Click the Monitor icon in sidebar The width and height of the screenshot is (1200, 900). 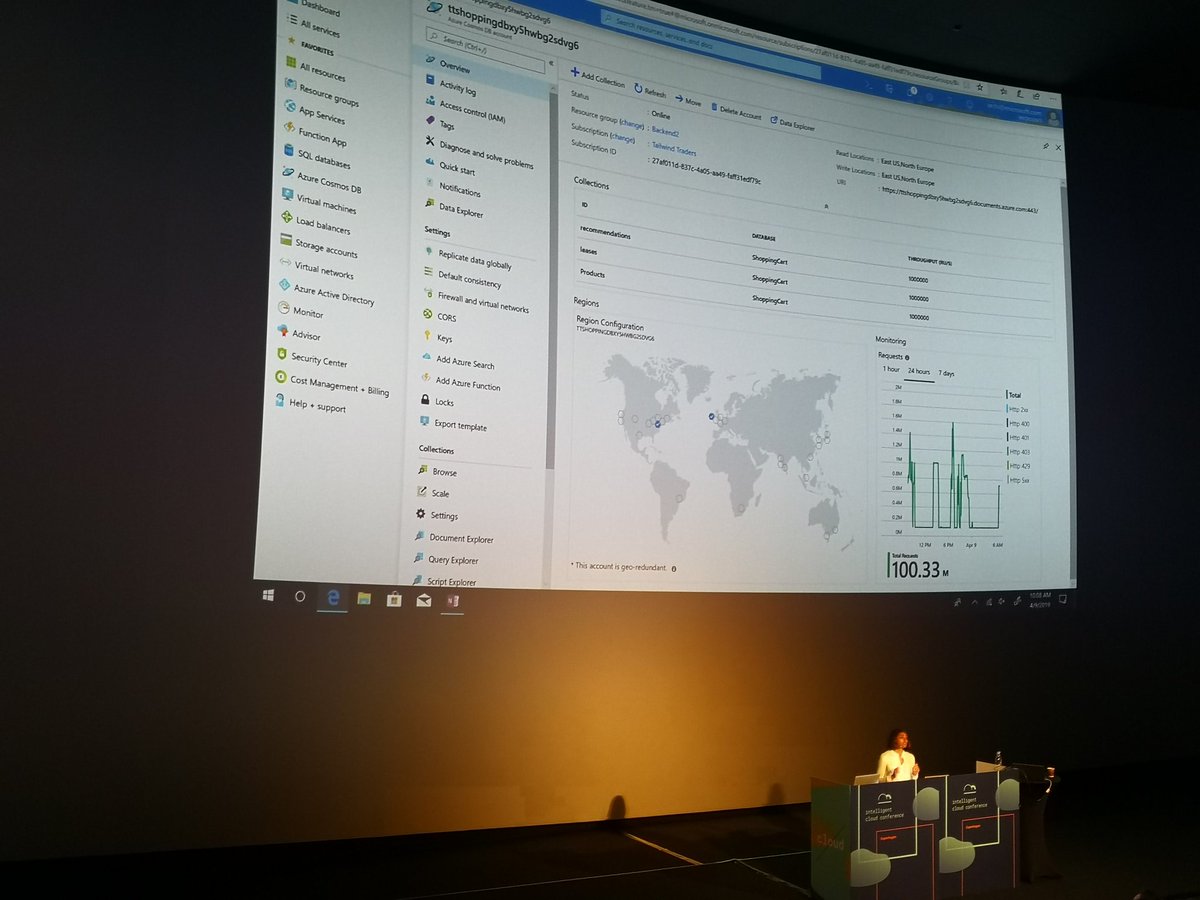click(284, 309)
